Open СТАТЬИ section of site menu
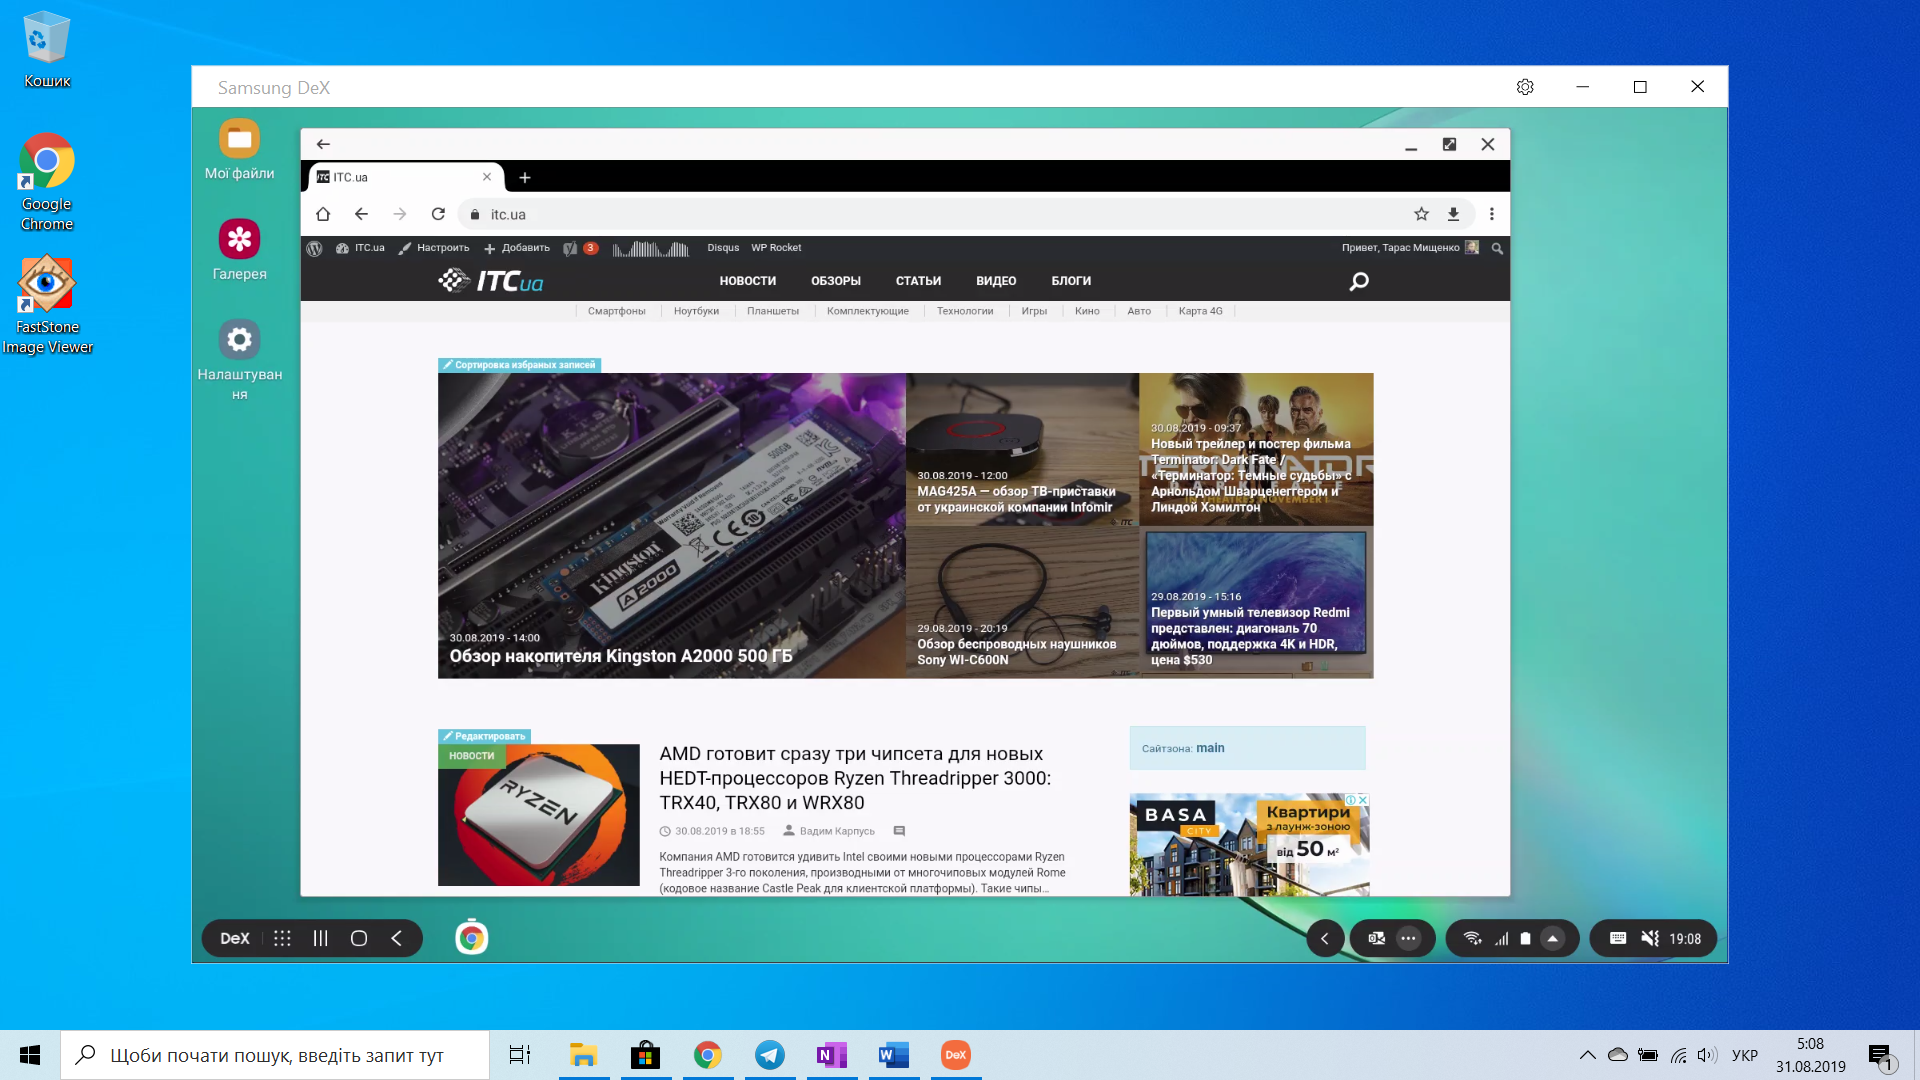 click(918, 281)
